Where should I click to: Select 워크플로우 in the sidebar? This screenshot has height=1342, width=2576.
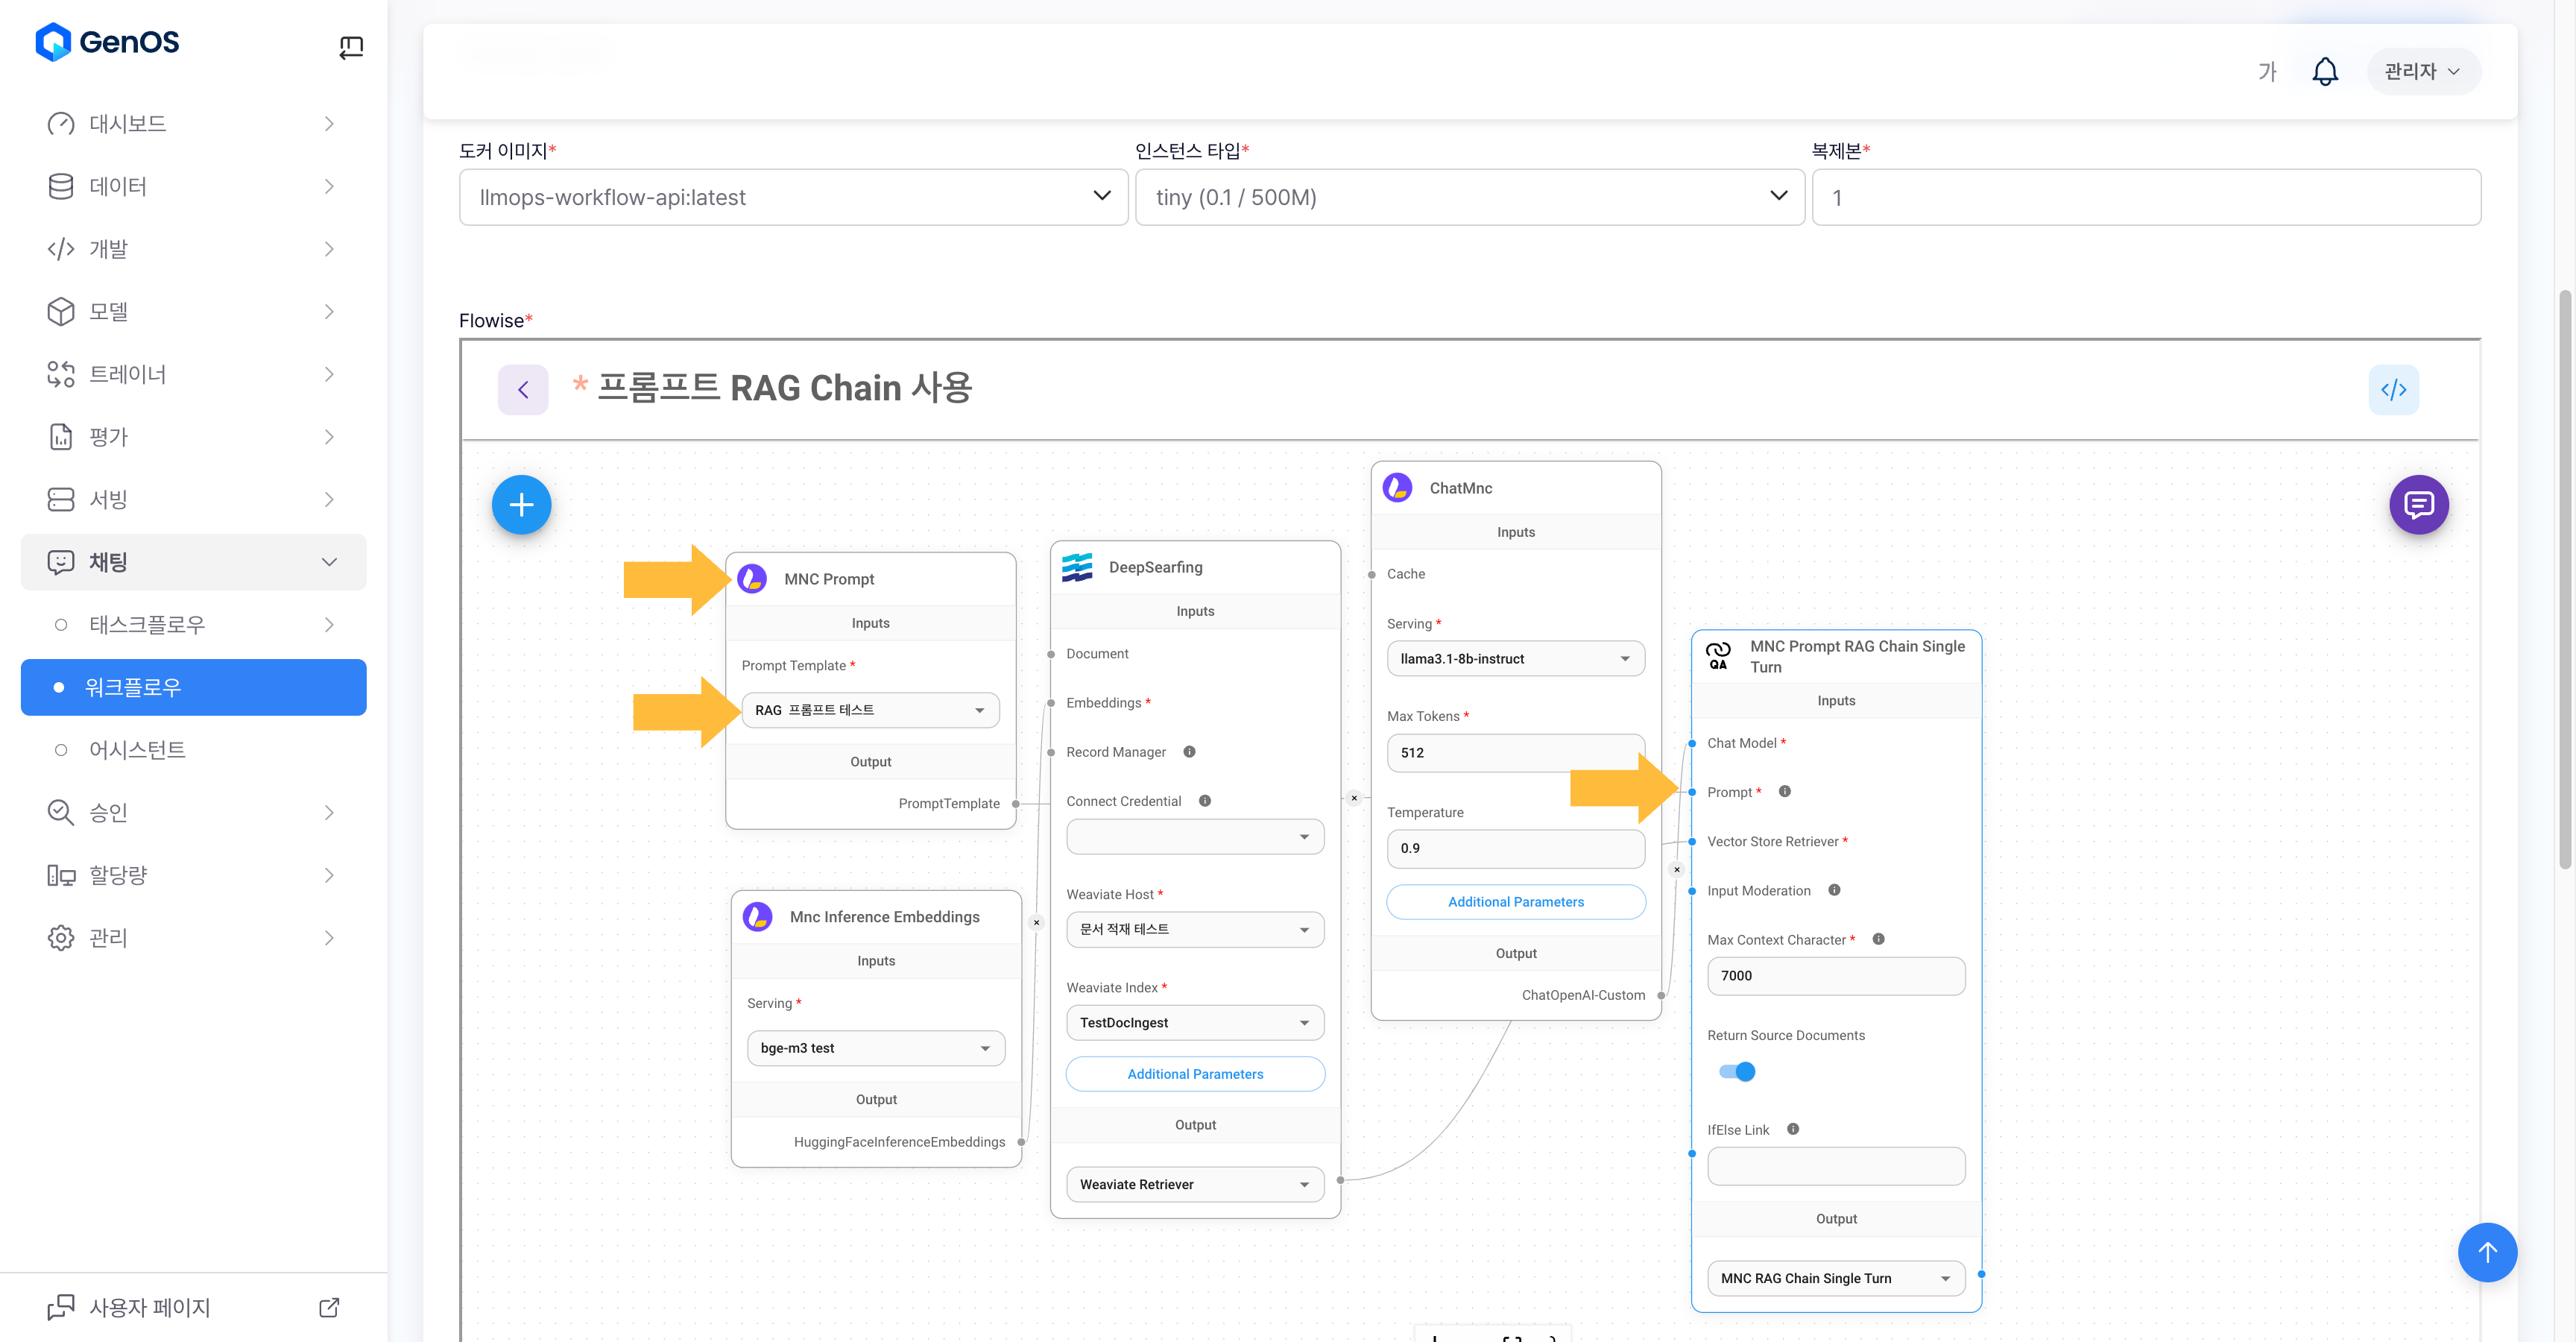[194, 687]
